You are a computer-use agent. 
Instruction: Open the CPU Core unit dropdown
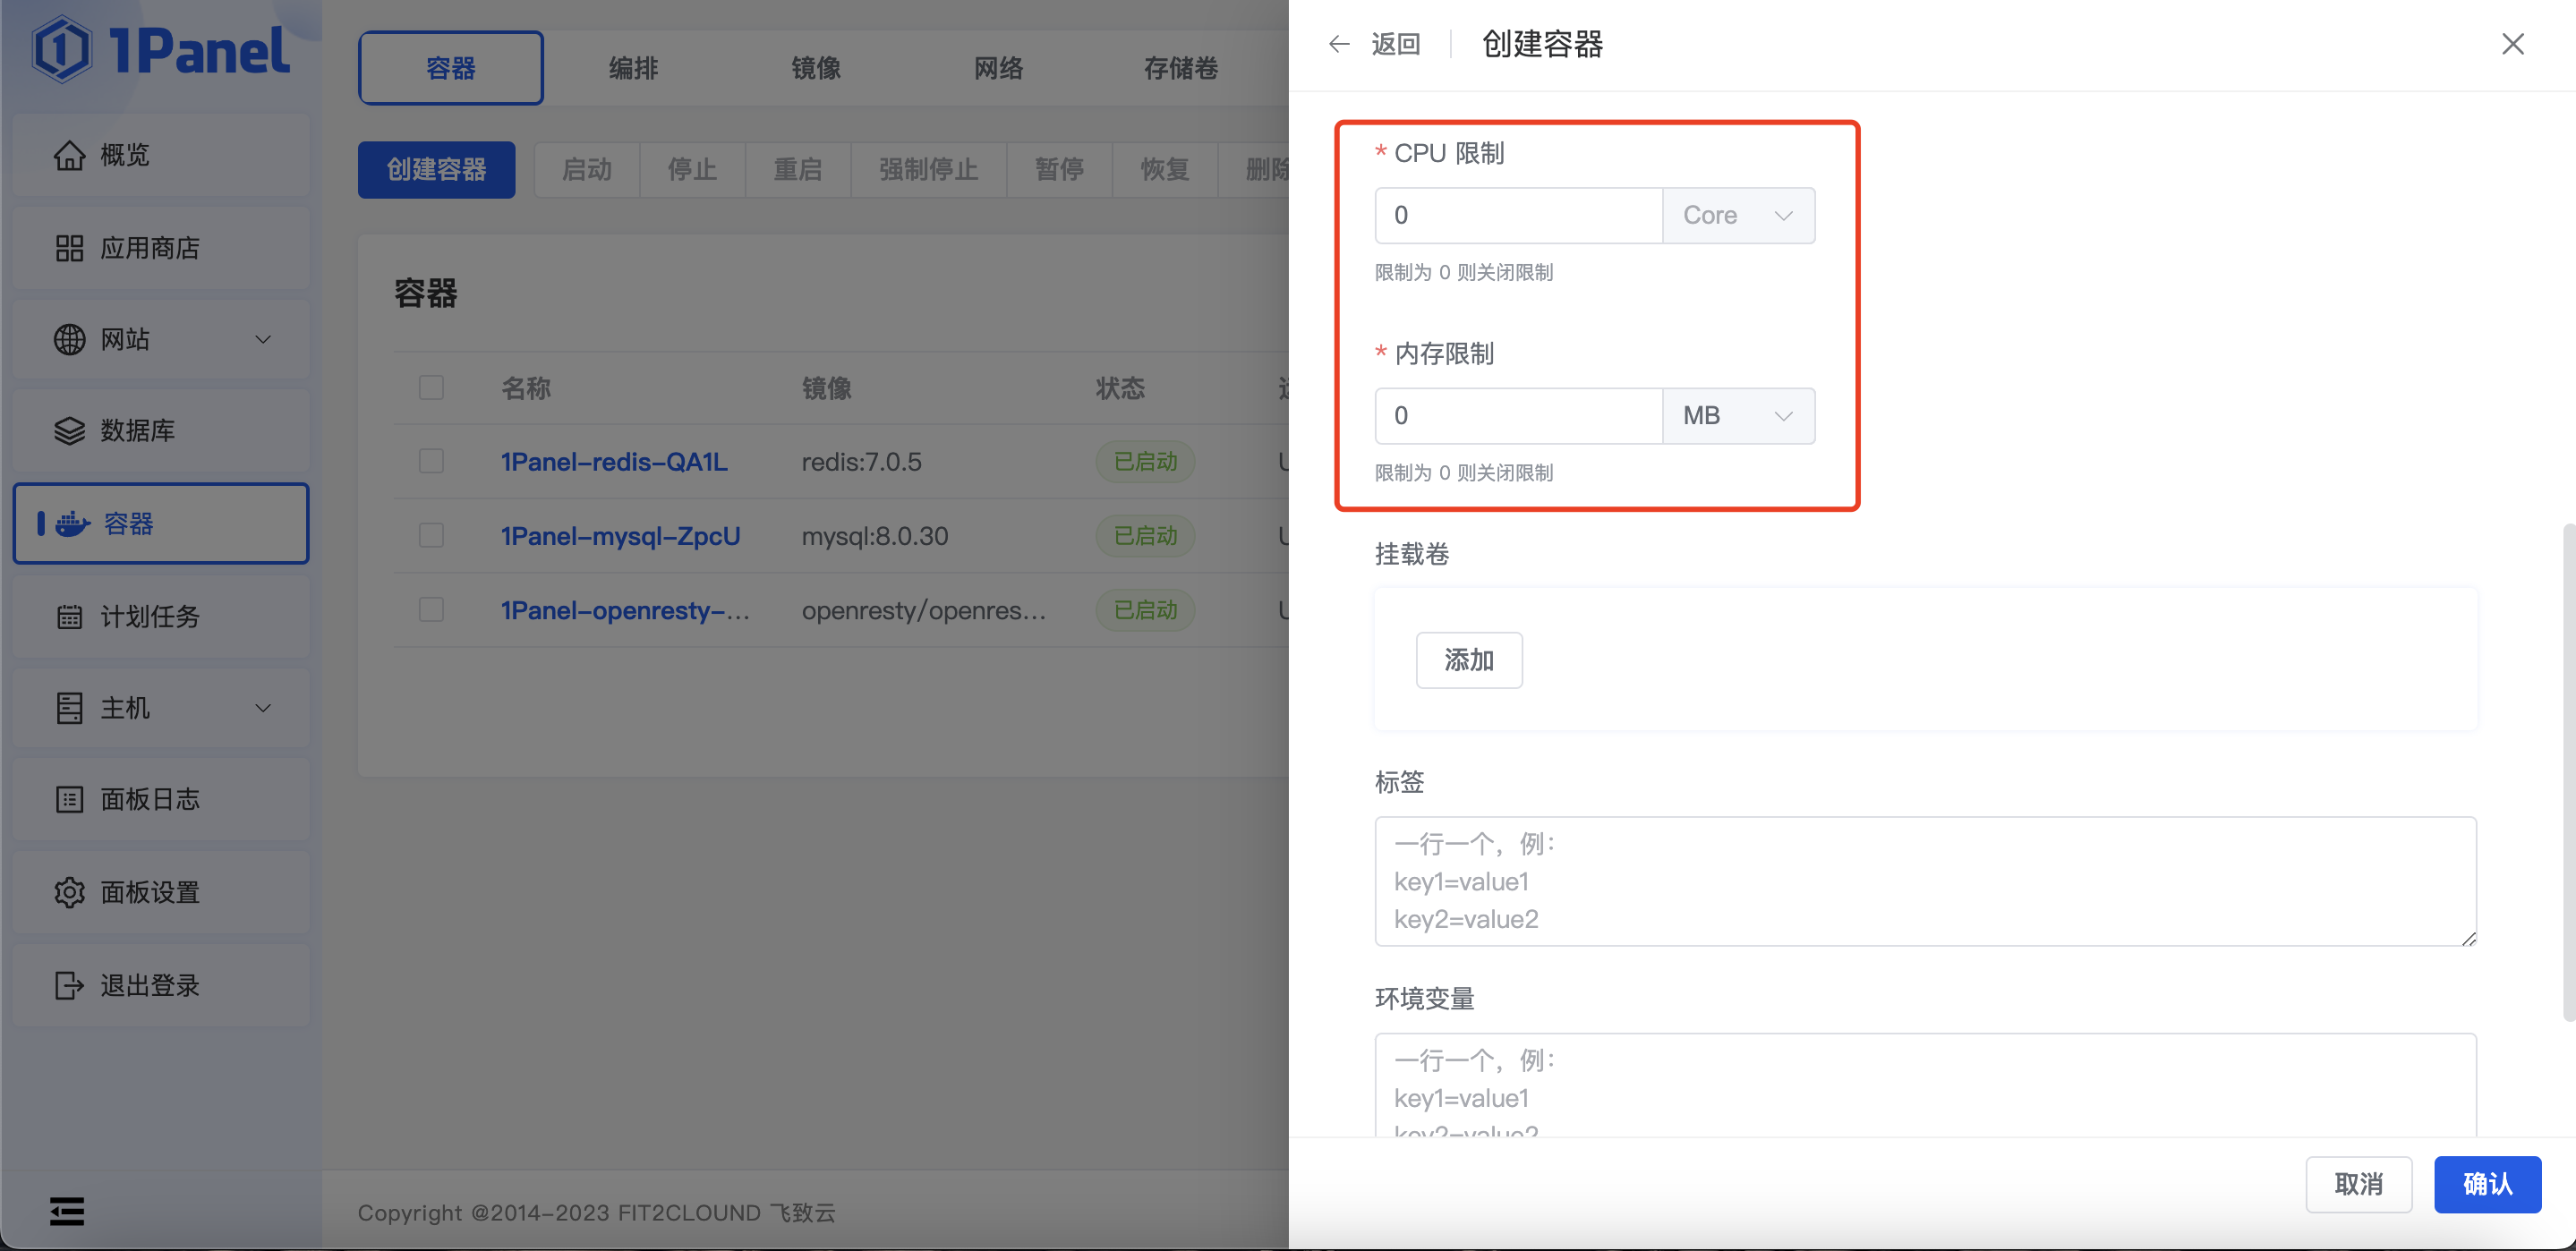(x=1738, y=215)
